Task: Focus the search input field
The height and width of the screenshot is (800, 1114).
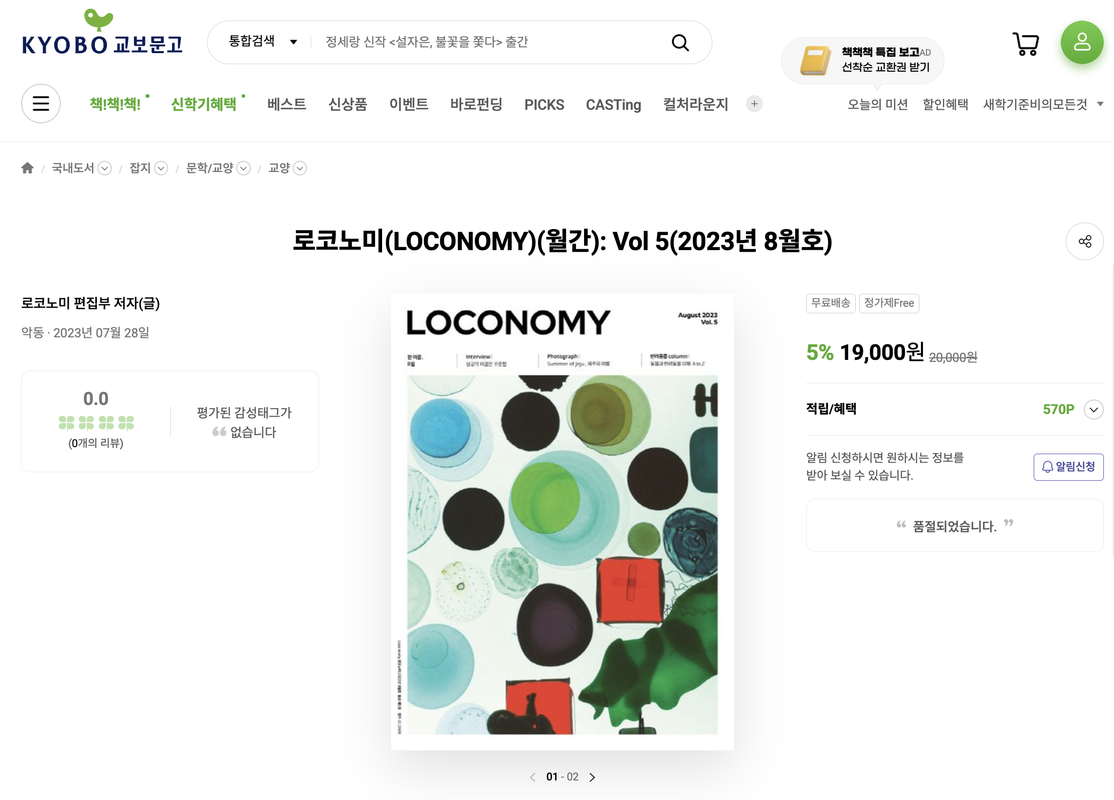Action: 490,42
